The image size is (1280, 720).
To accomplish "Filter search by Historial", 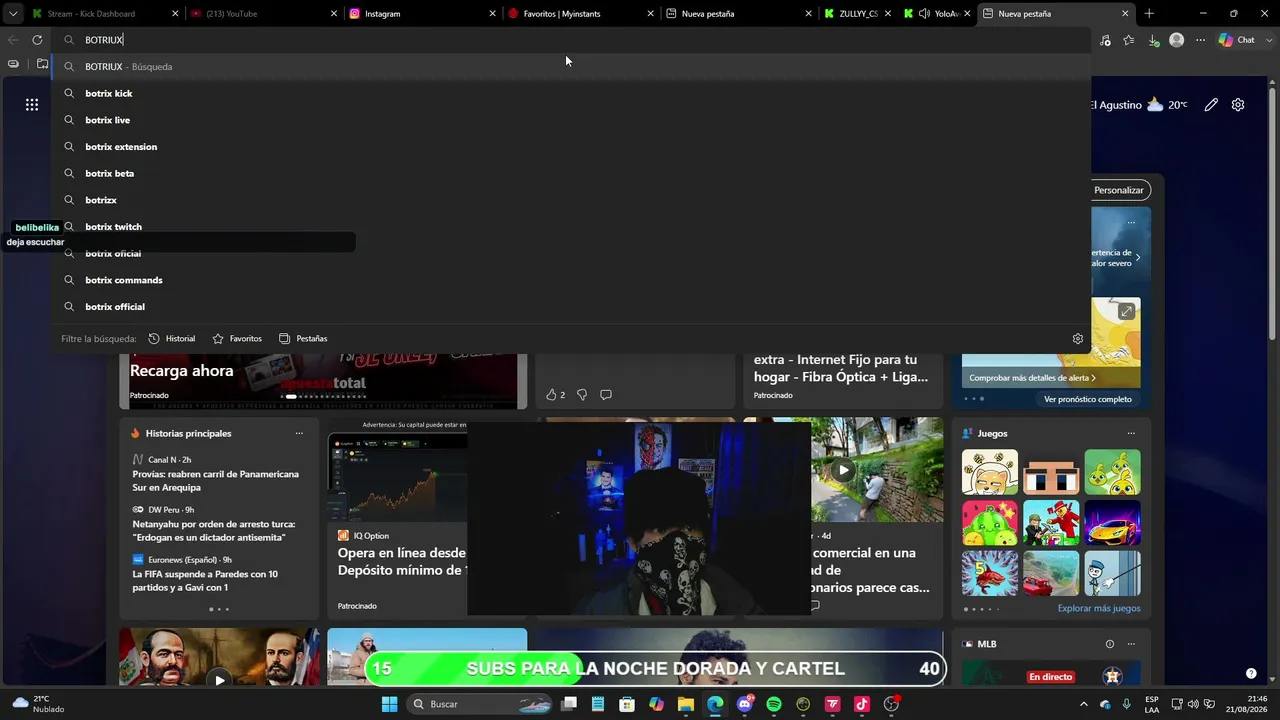I will click(x=172, y=339).
